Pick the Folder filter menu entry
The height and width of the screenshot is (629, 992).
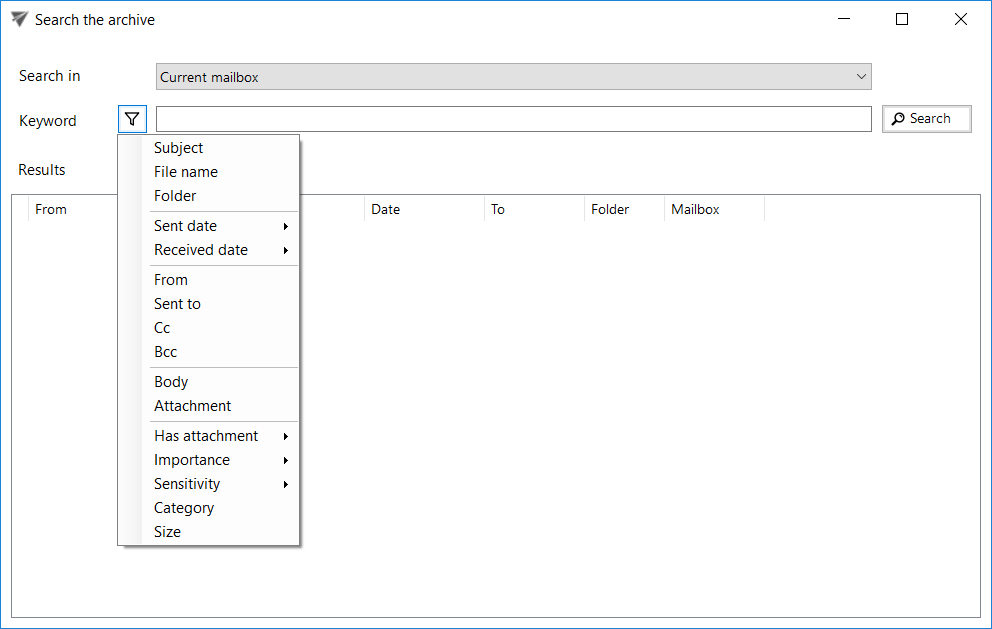pyautogui.click(x=175, y=196)
